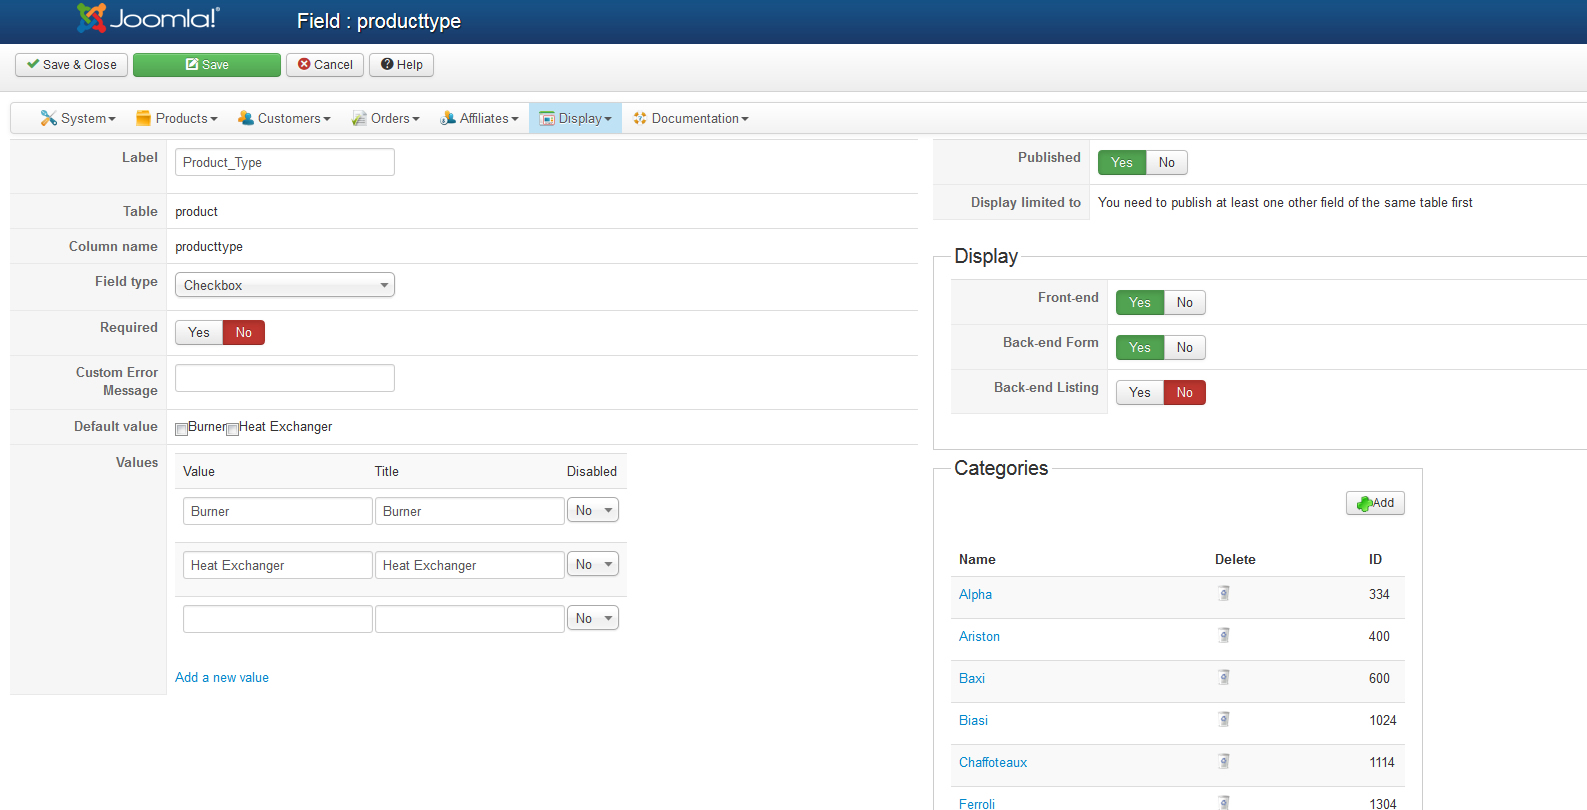Open Disabled dropdown for the empty value row

[593, 618]
